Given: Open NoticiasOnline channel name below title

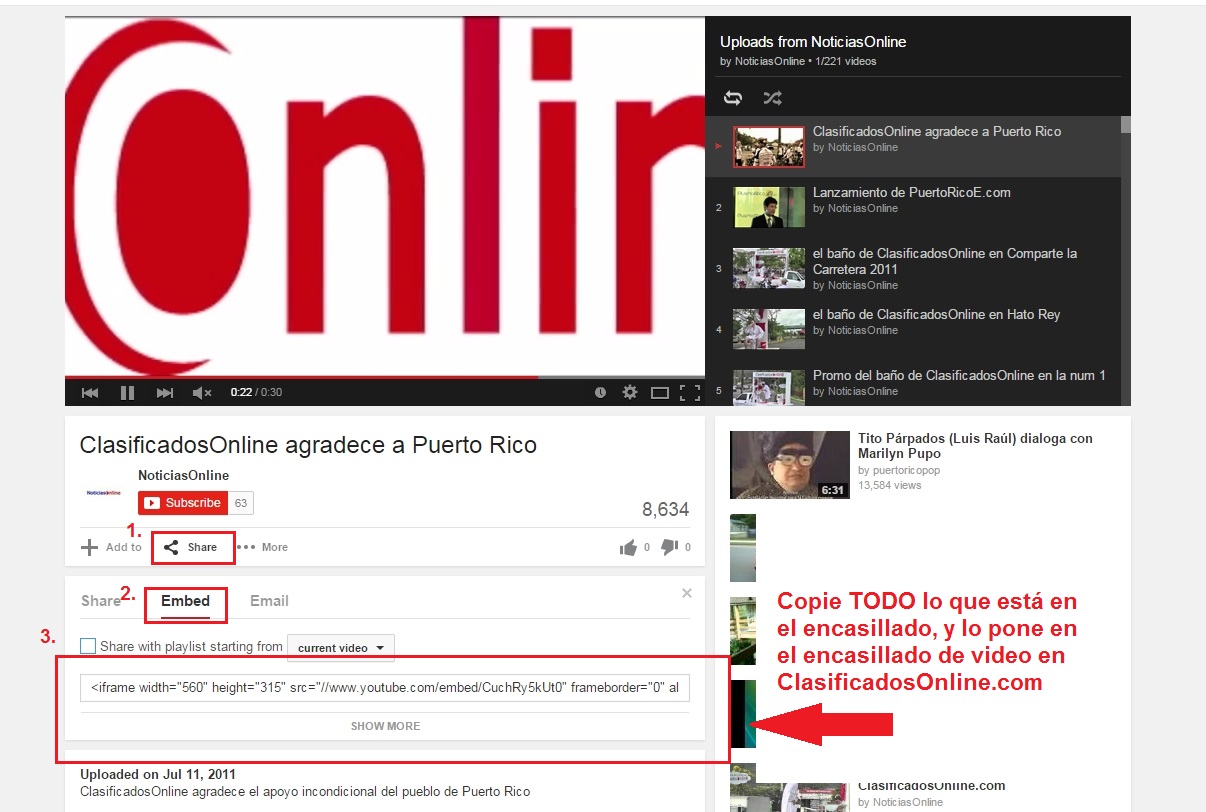Looking at the screenshot, I should coord(183,475).
